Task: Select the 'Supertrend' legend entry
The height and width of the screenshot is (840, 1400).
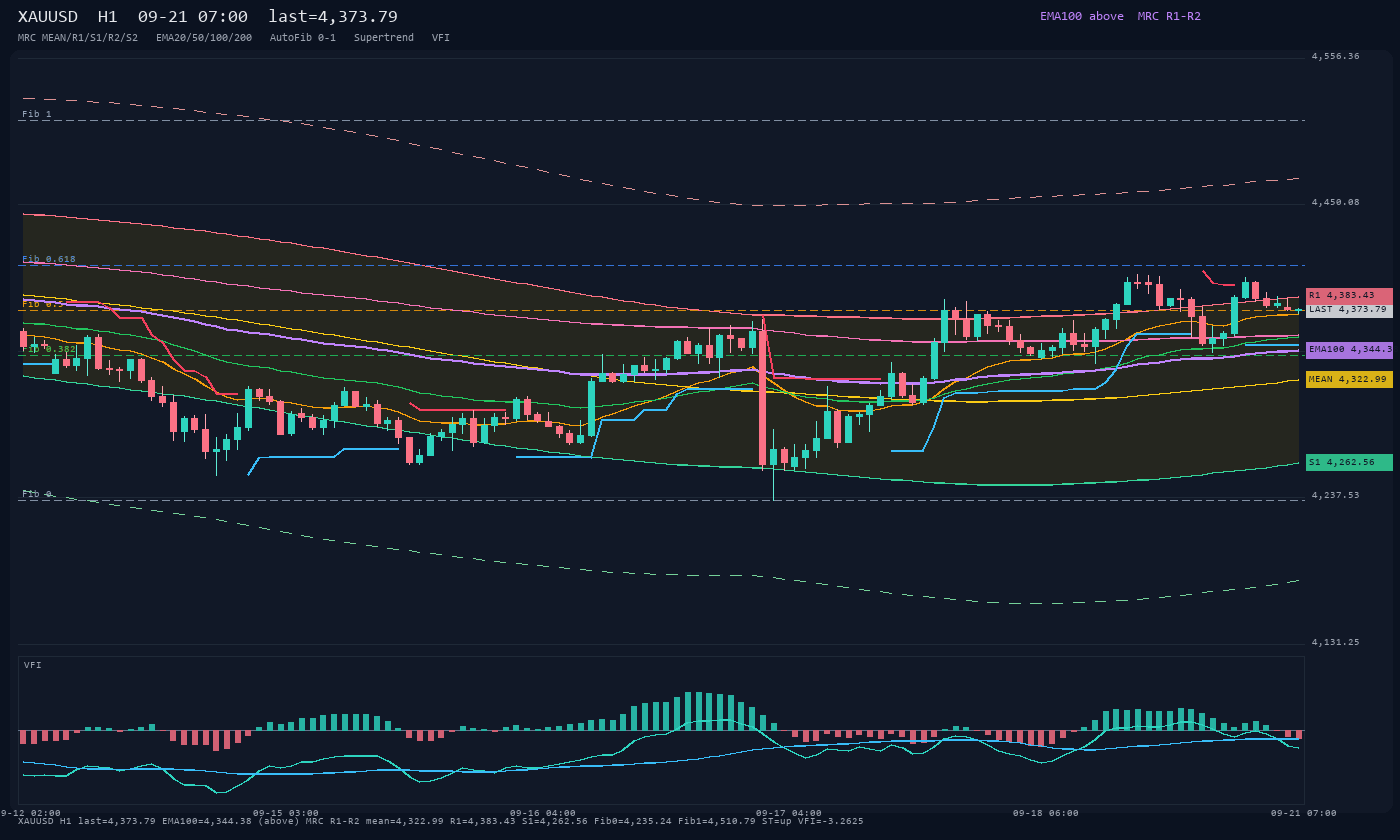Action: (384, 38)
